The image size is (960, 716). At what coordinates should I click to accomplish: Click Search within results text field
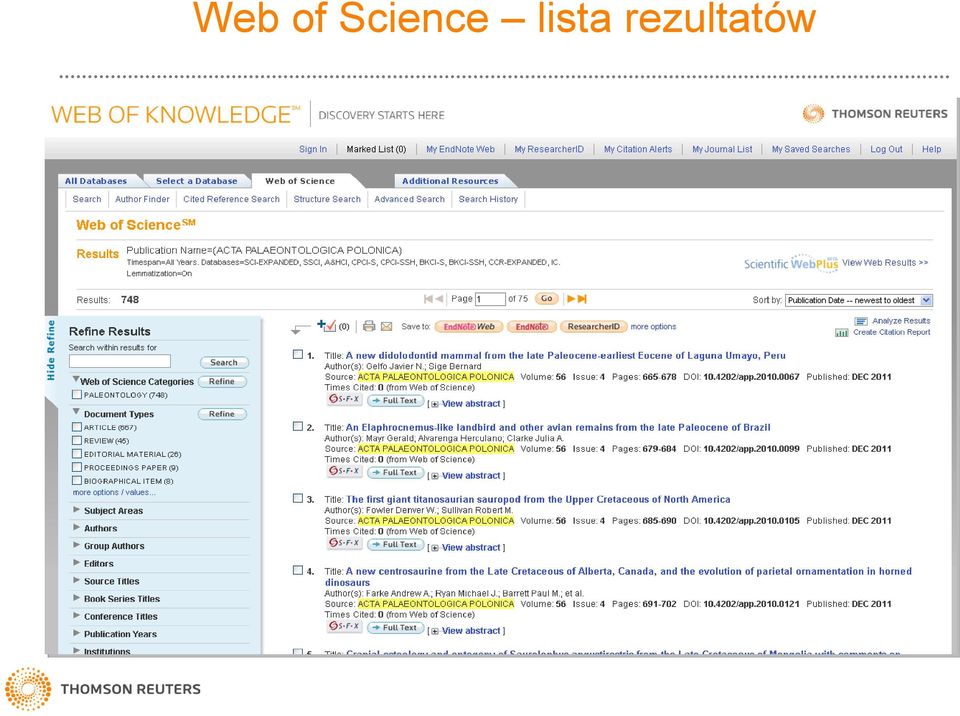pos(120,361)
